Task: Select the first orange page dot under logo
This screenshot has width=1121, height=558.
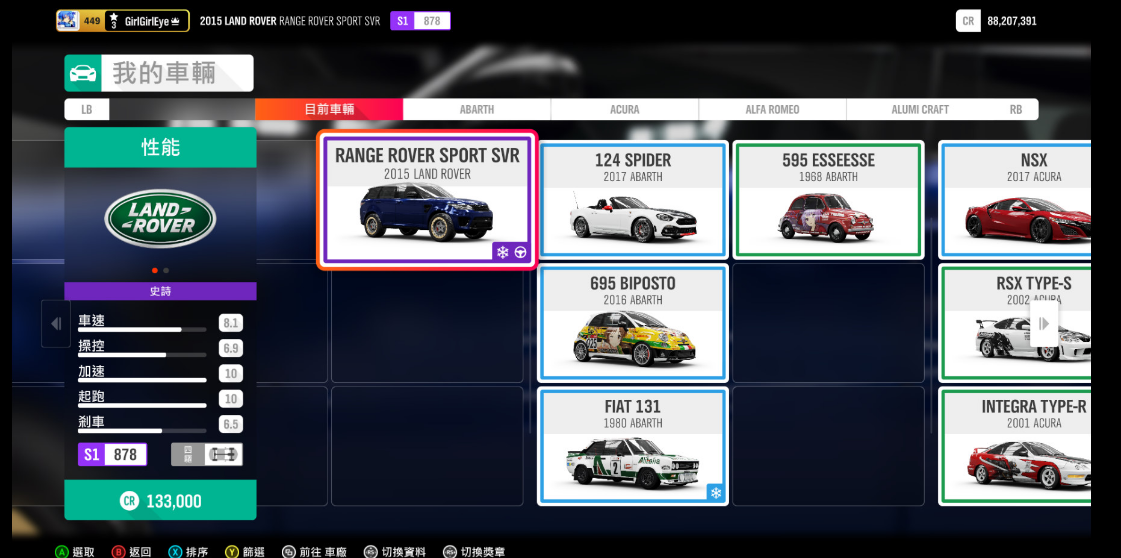Action: [x=154, y=270]
